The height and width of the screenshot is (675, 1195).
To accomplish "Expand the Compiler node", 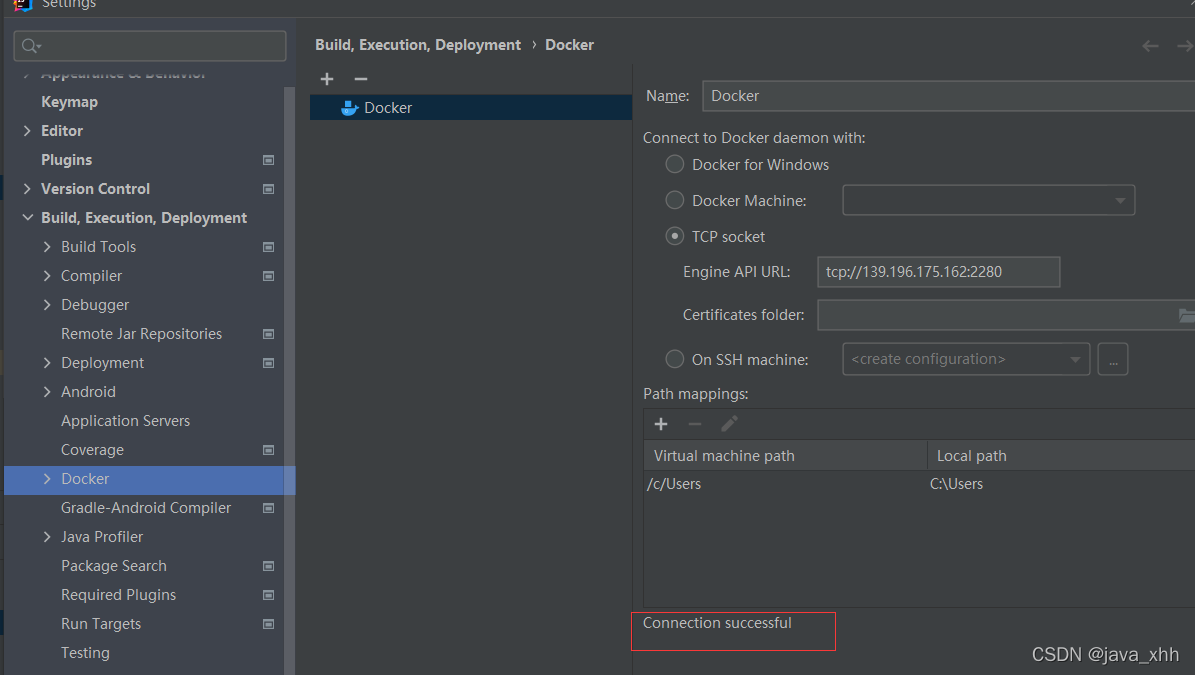I will (47, 276).
